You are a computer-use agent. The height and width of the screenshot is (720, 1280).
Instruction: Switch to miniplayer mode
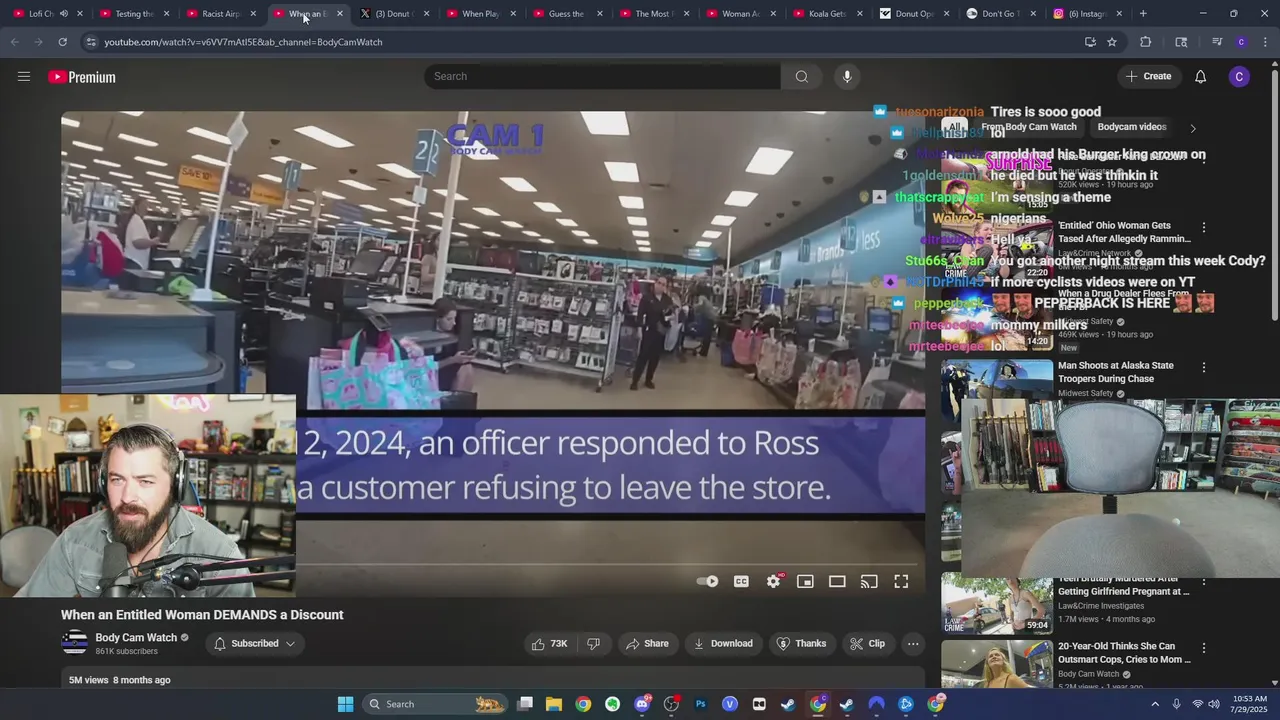tap(805, 581)
